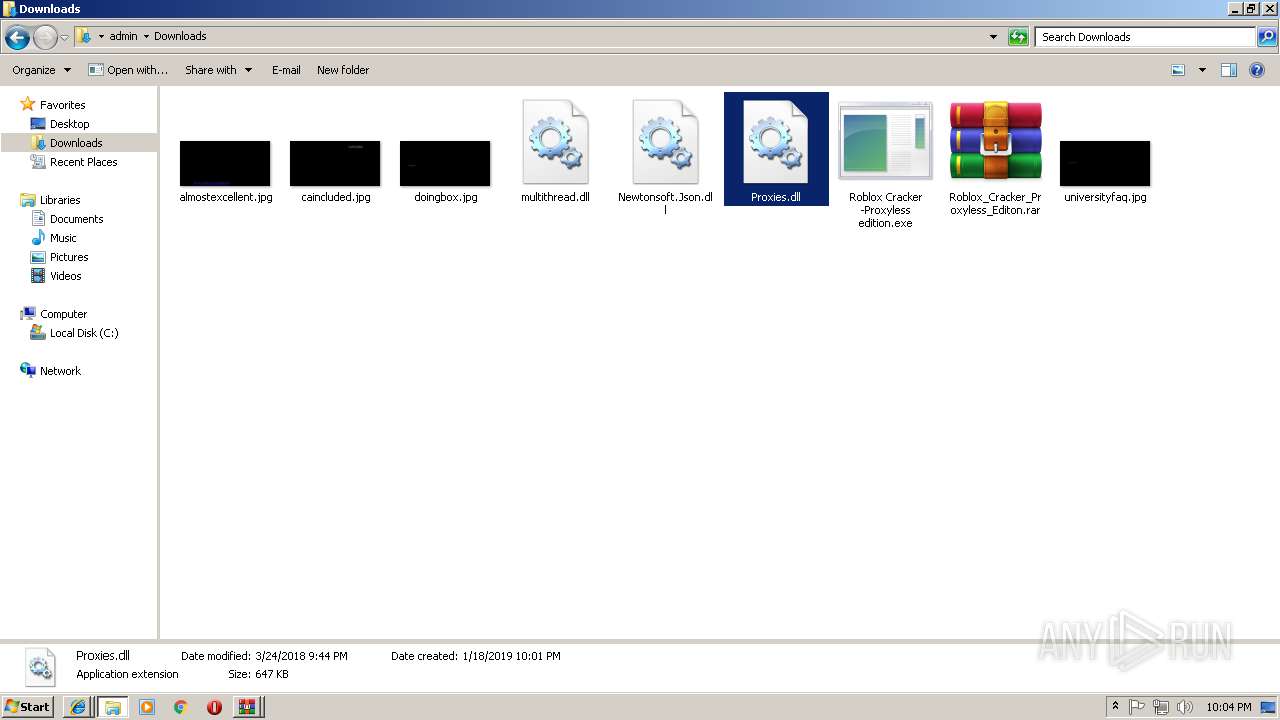Click the Change your view icon
Image resolution: width=1280 pixels, height=720 pixels.
coord(1178,70)
